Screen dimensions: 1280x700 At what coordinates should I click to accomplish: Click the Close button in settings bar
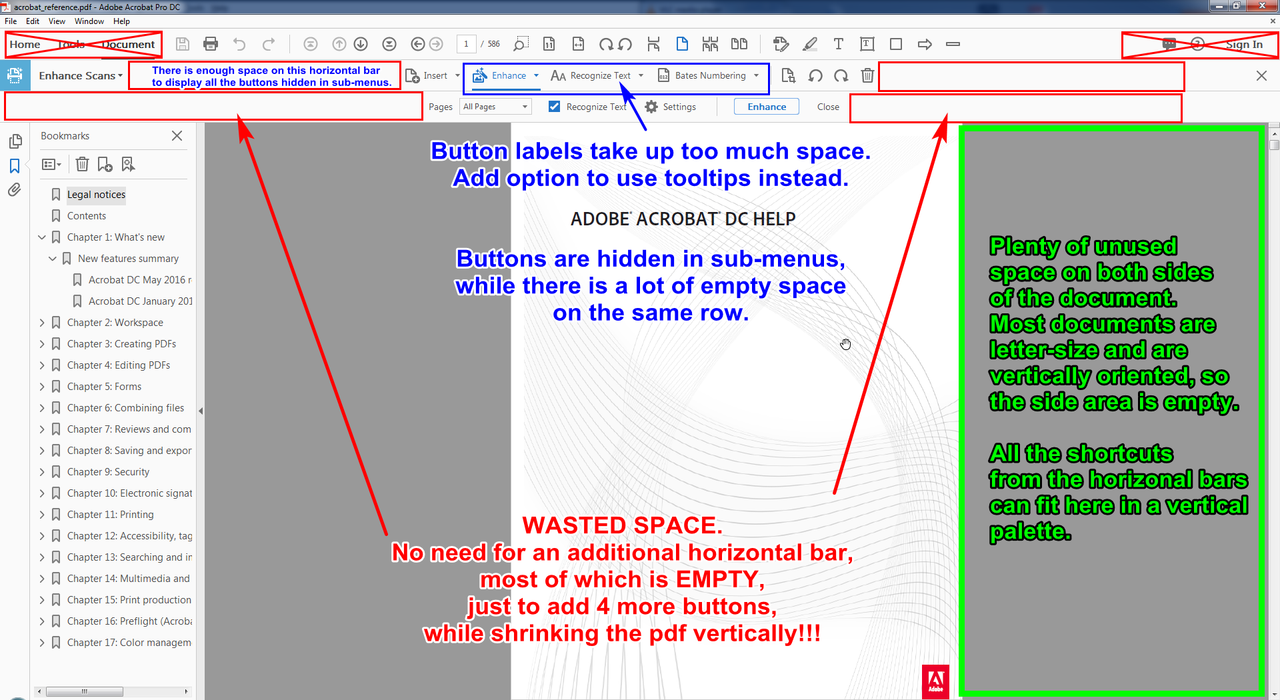pyautogui.click(x=828, y=107)
